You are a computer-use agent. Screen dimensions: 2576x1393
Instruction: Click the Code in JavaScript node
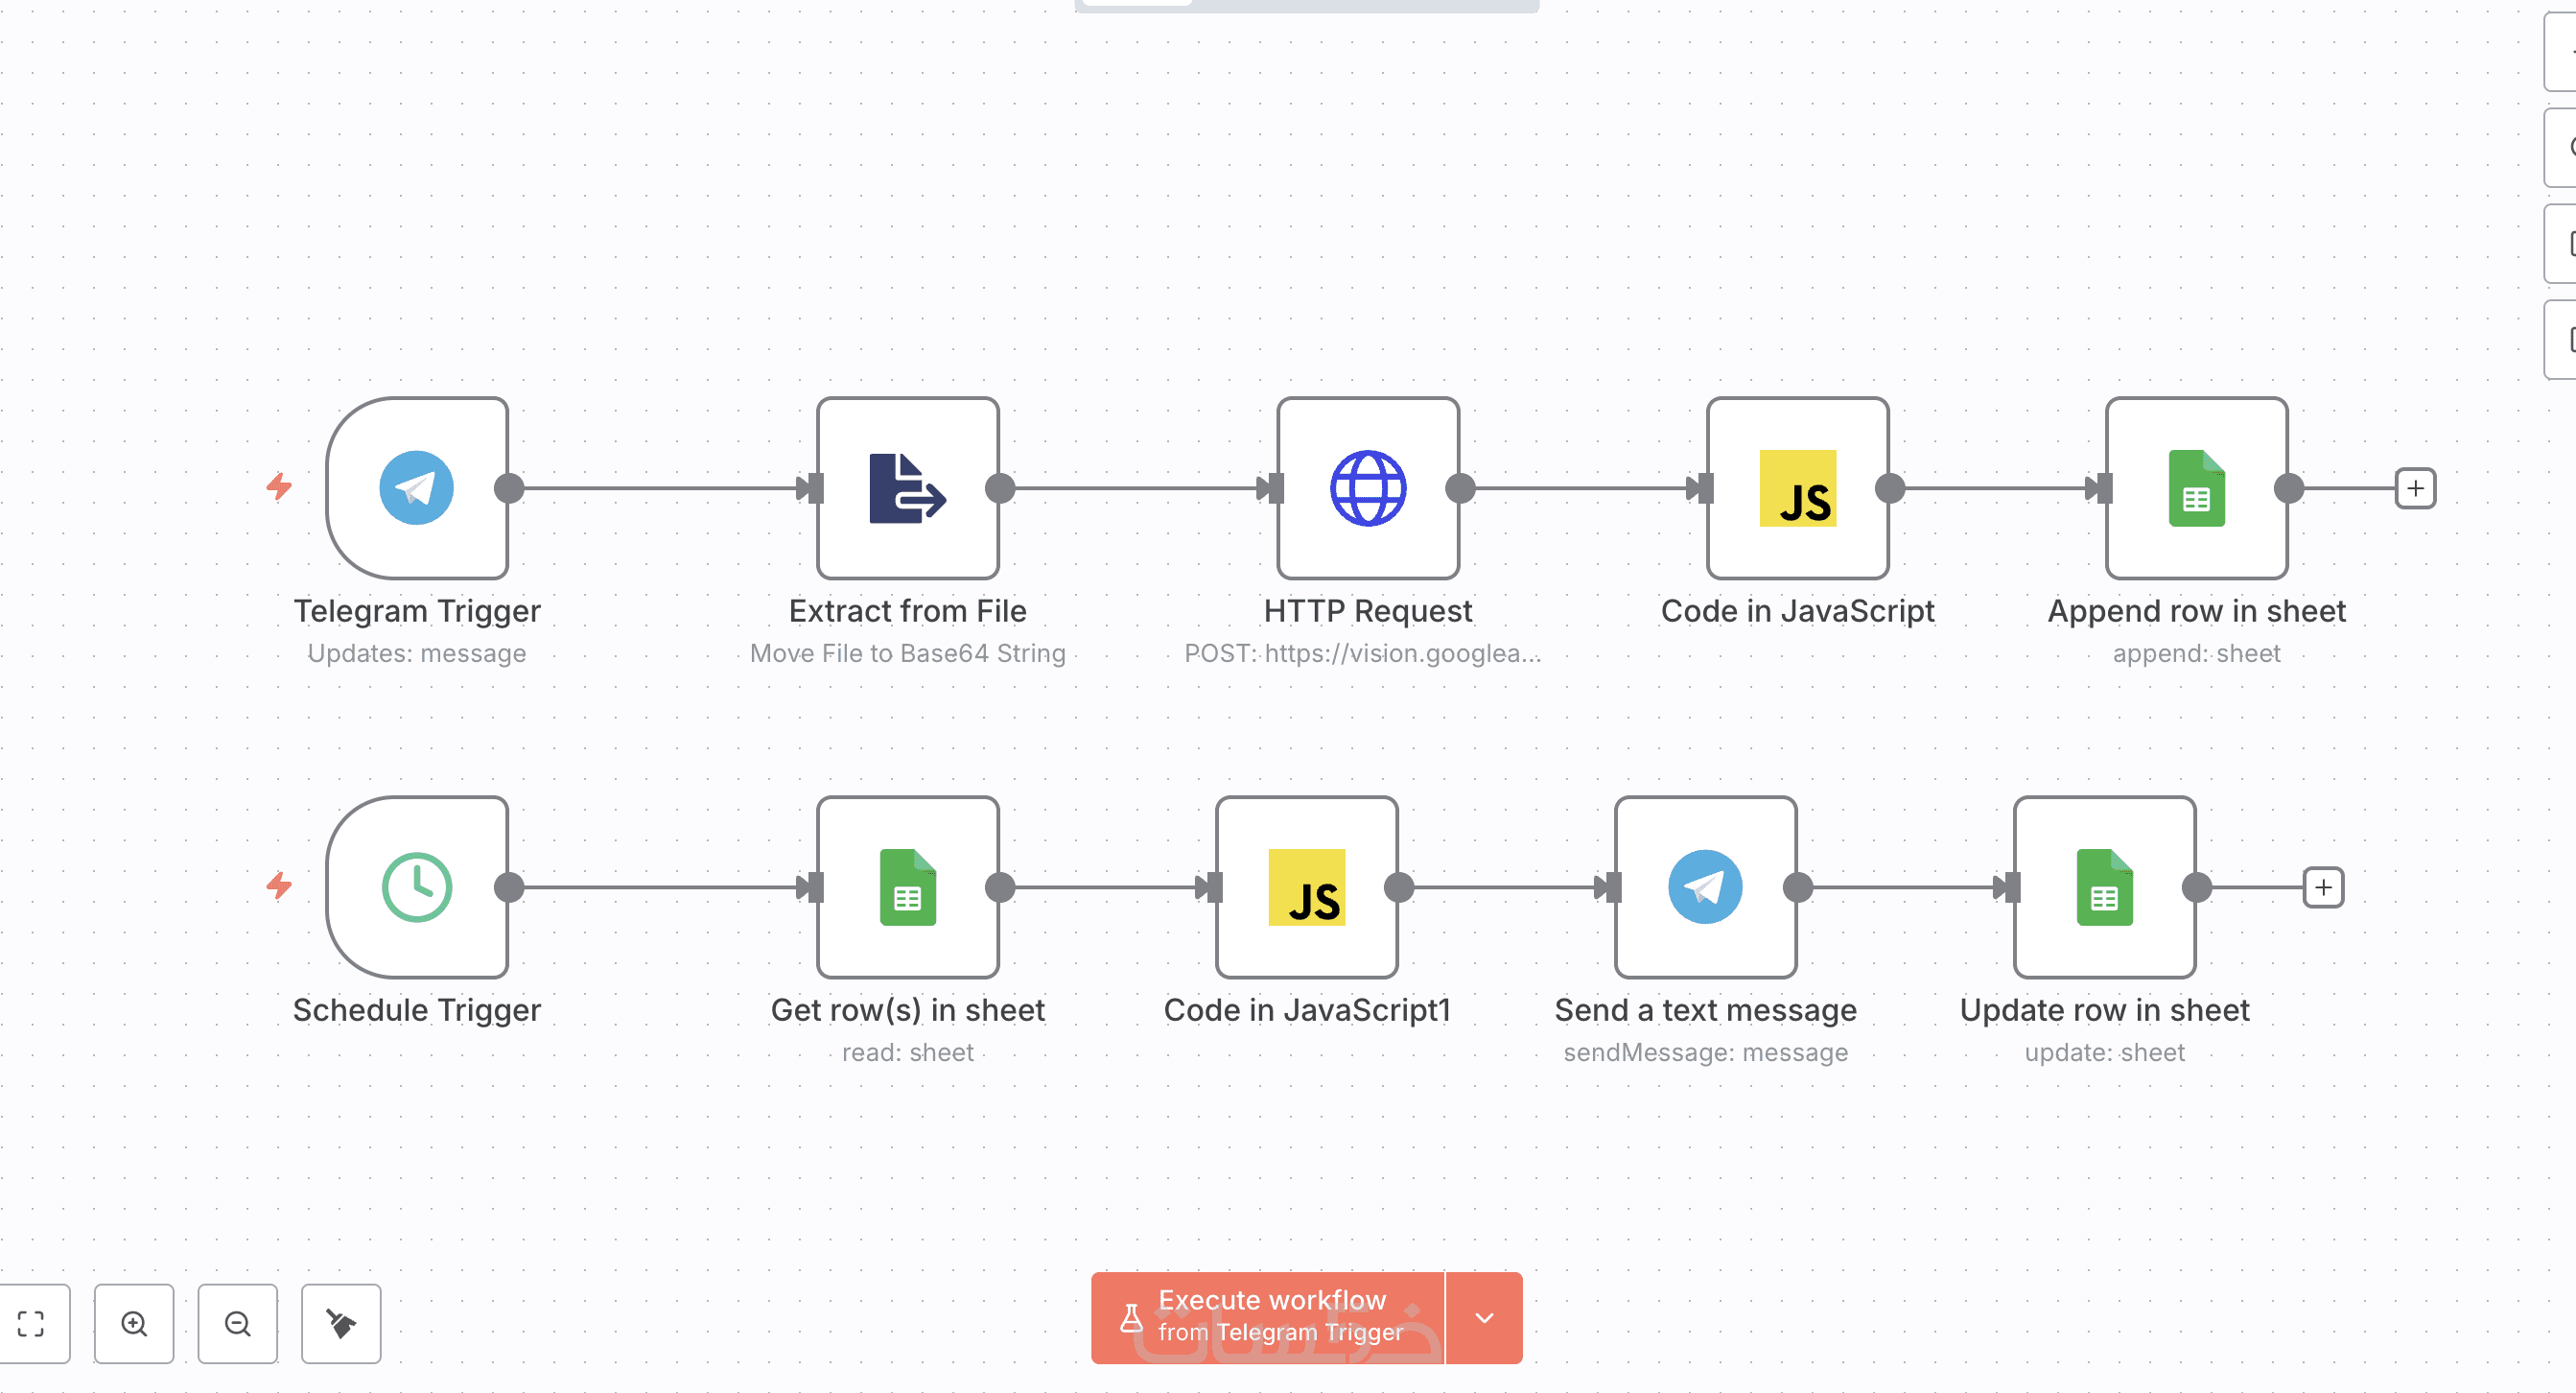coord(1797,488)
